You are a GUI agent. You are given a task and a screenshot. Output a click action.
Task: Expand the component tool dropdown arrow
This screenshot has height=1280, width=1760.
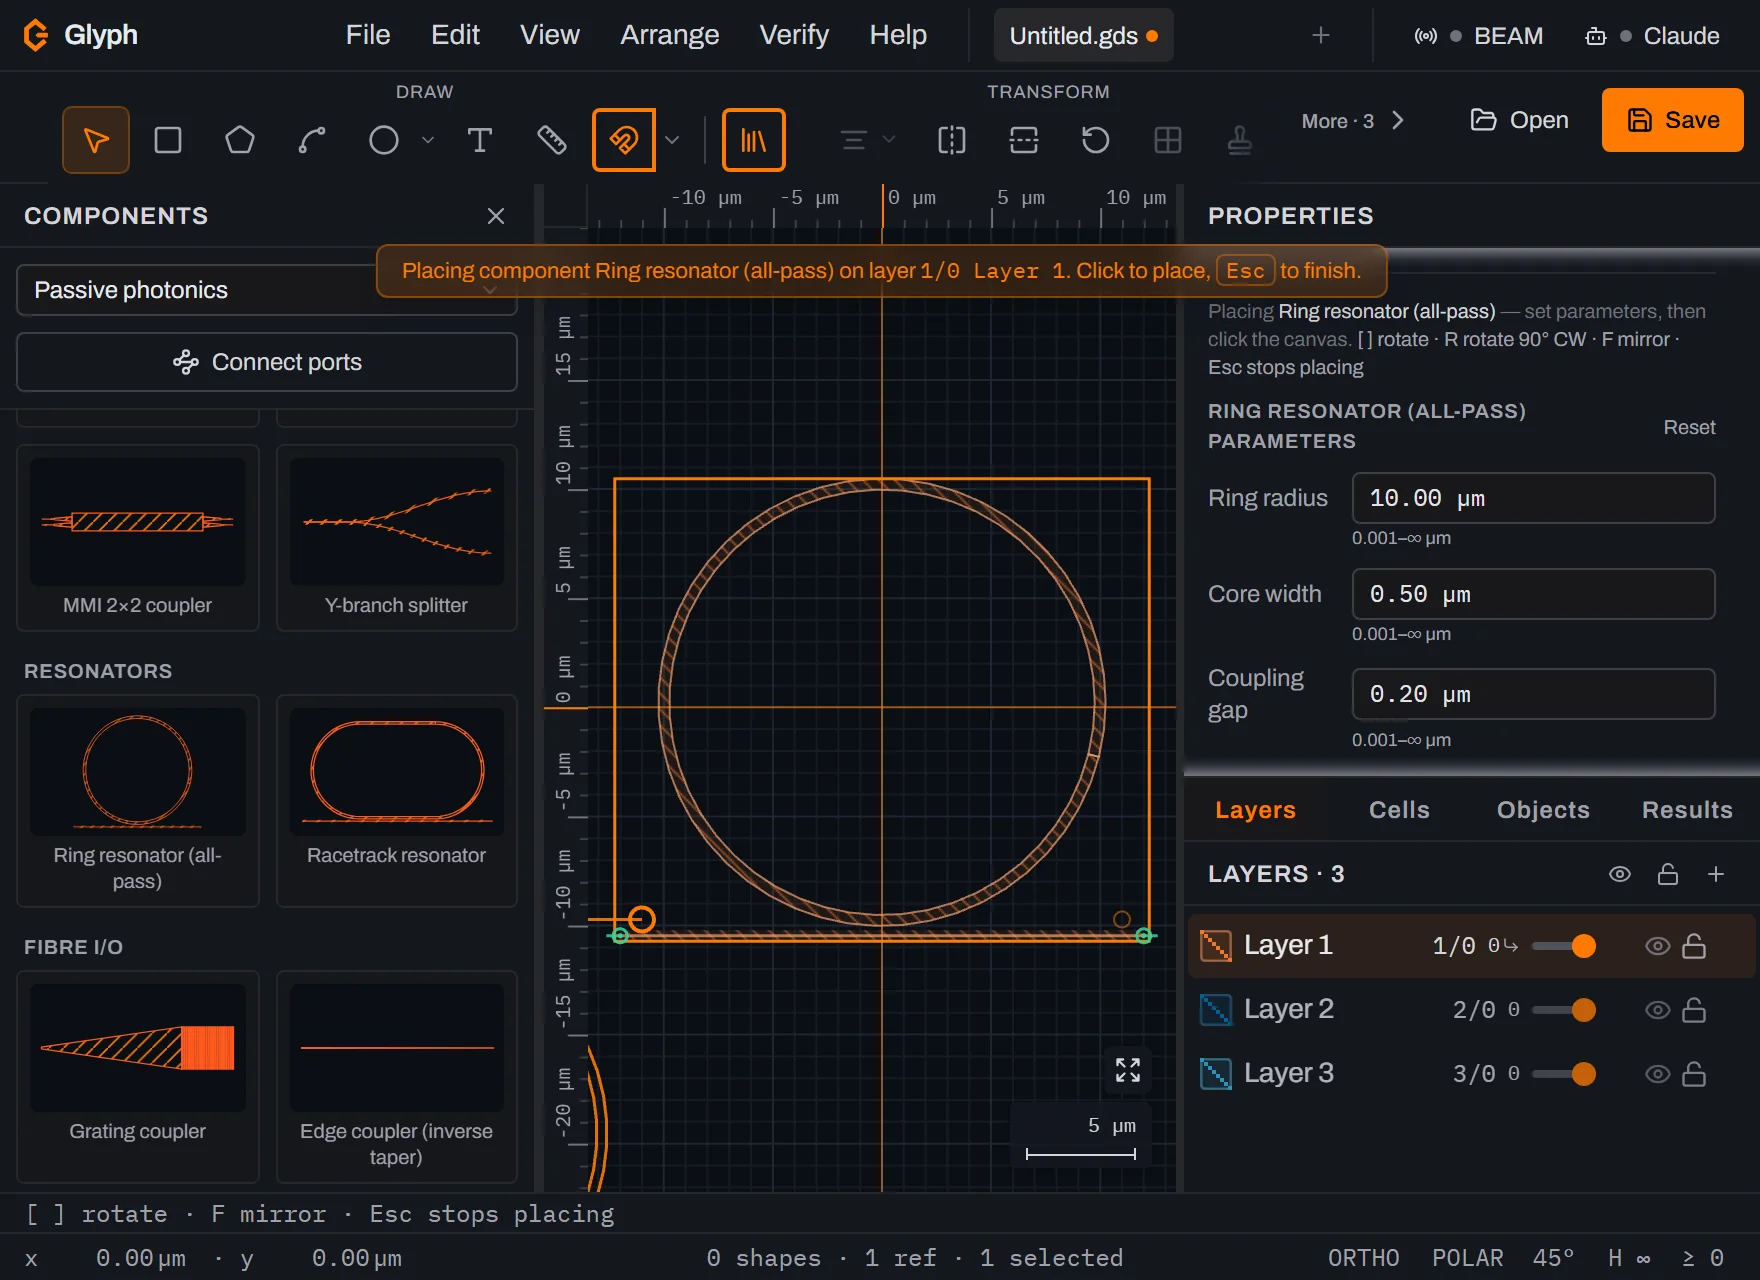coord(672,140)
